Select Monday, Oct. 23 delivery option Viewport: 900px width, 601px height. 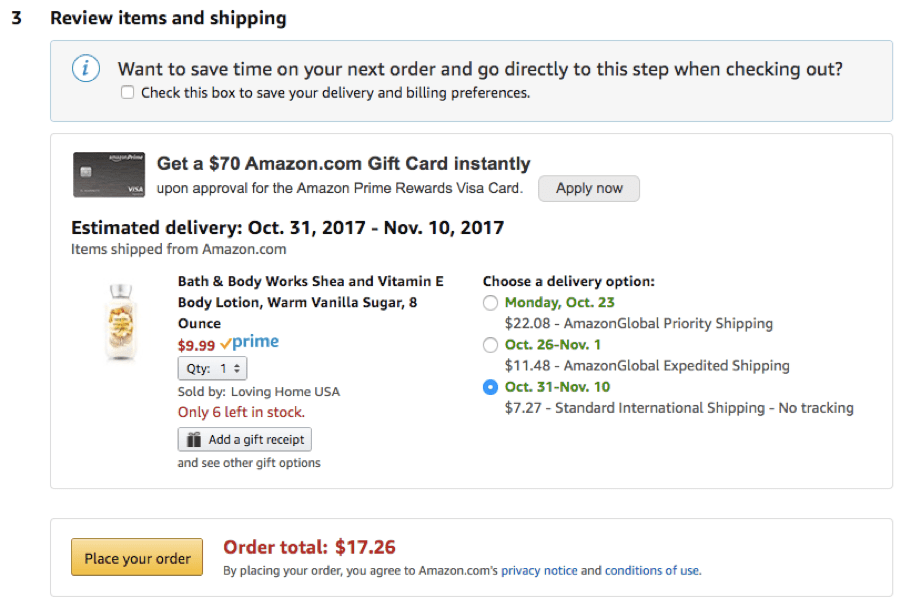pyautogui.click(x=490, y=302)
